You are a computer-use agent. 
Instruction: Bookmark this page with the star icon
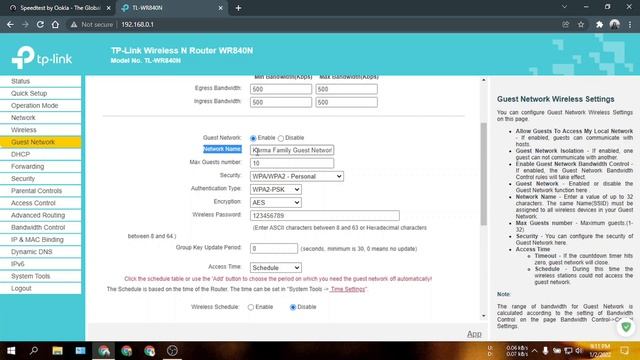[x=581, y=24]
